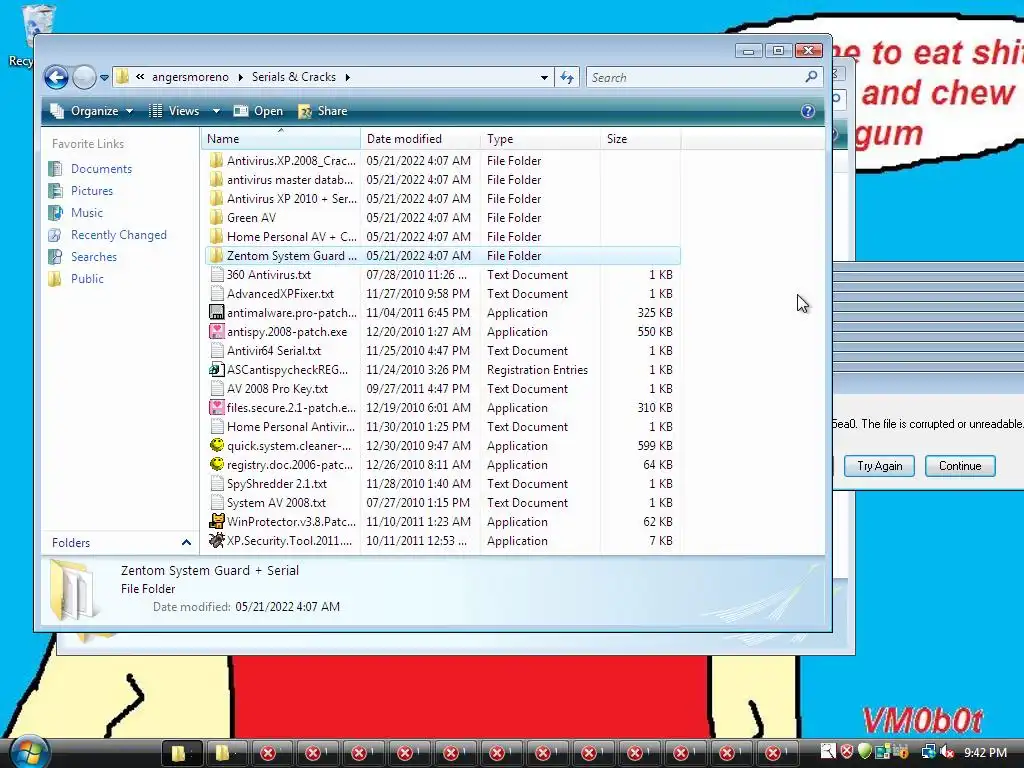This screenshot has height=768, width=1024.
Task: Select the SpyShredder 2.1.txt file icon
Action: point(216,484)
